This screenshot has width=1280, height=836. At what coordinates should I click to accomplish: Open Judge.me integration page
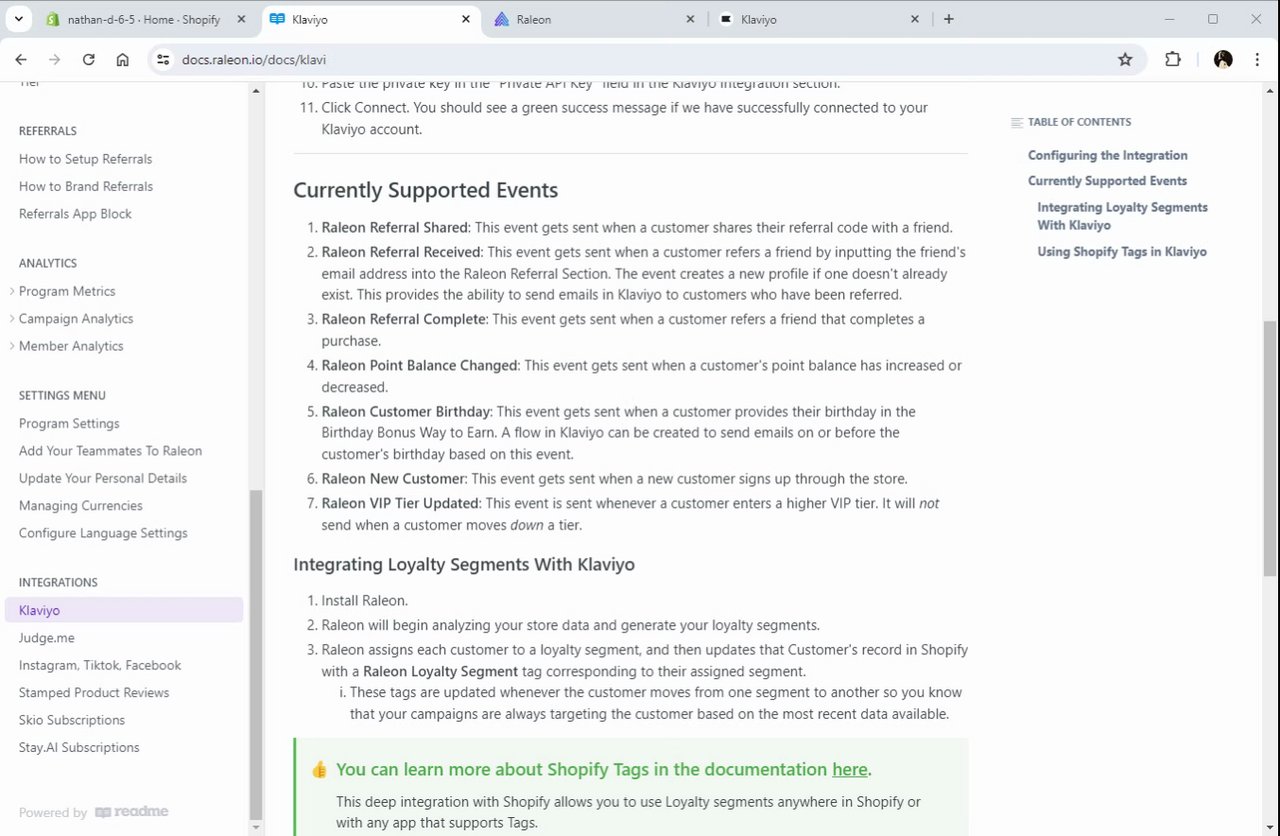[x=47, y=638]
